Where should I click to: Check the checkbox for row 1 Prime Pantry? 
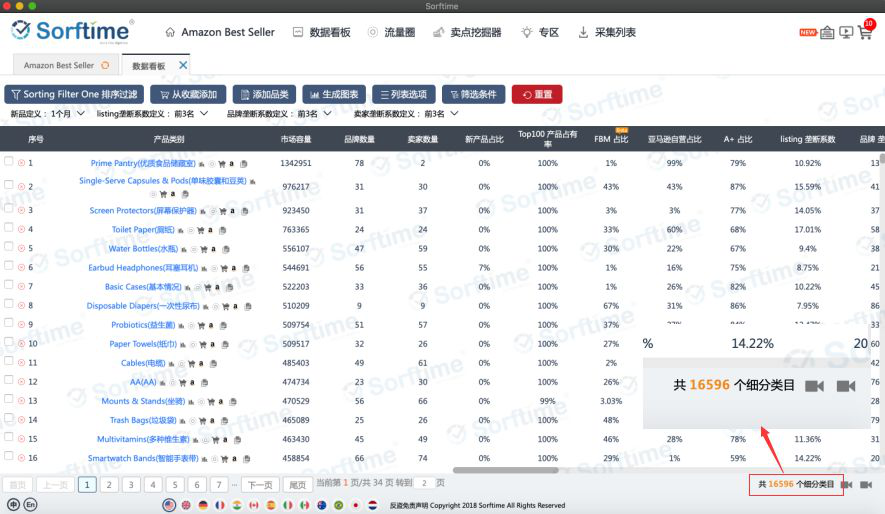tap(9, 161)
